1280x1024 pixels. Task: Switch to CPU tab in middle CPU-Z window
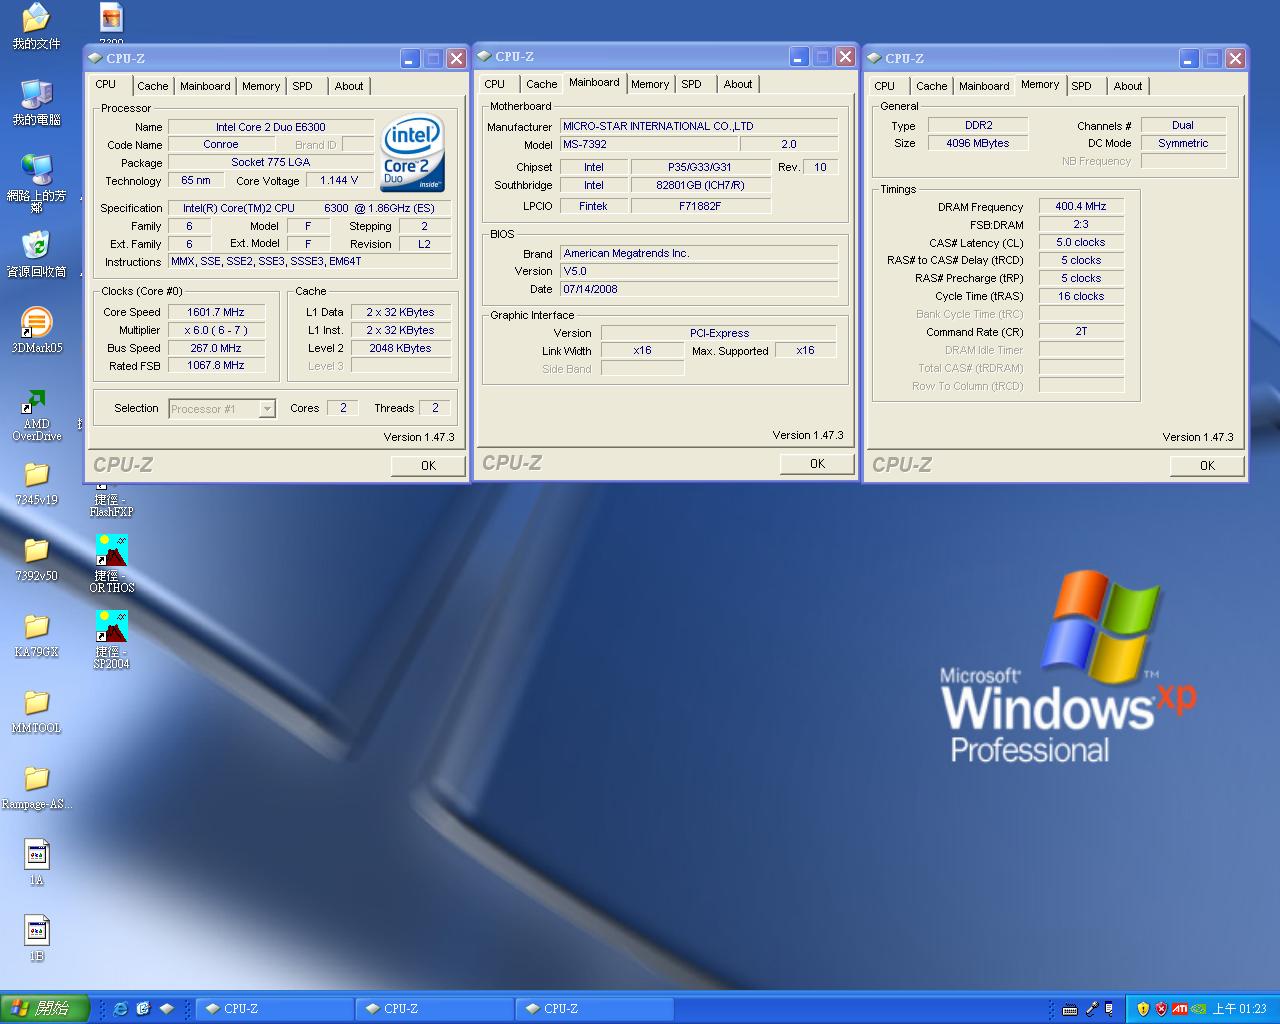[x=495, y=84]
